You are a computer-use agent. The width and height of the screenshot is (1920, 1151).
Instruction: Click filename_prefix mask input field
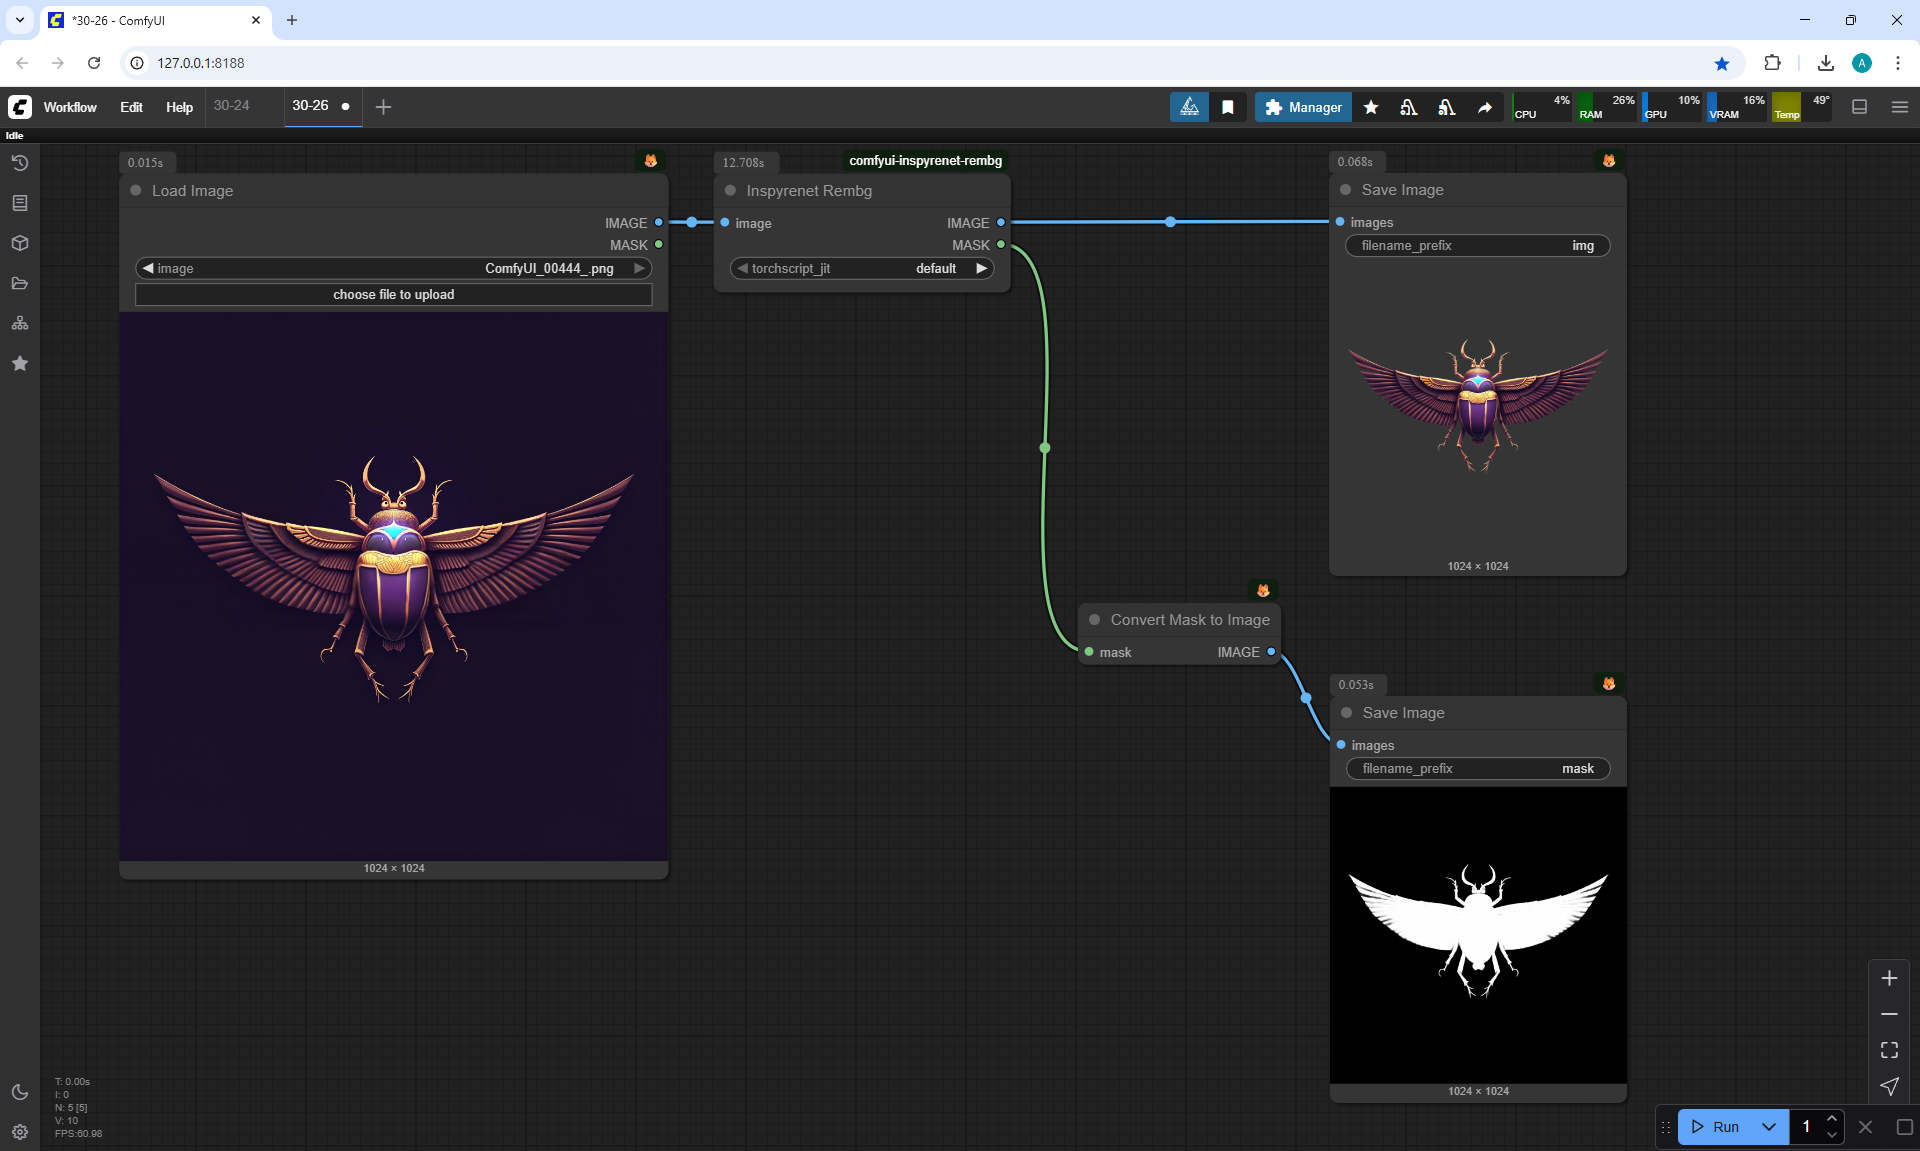(1478, 768)
